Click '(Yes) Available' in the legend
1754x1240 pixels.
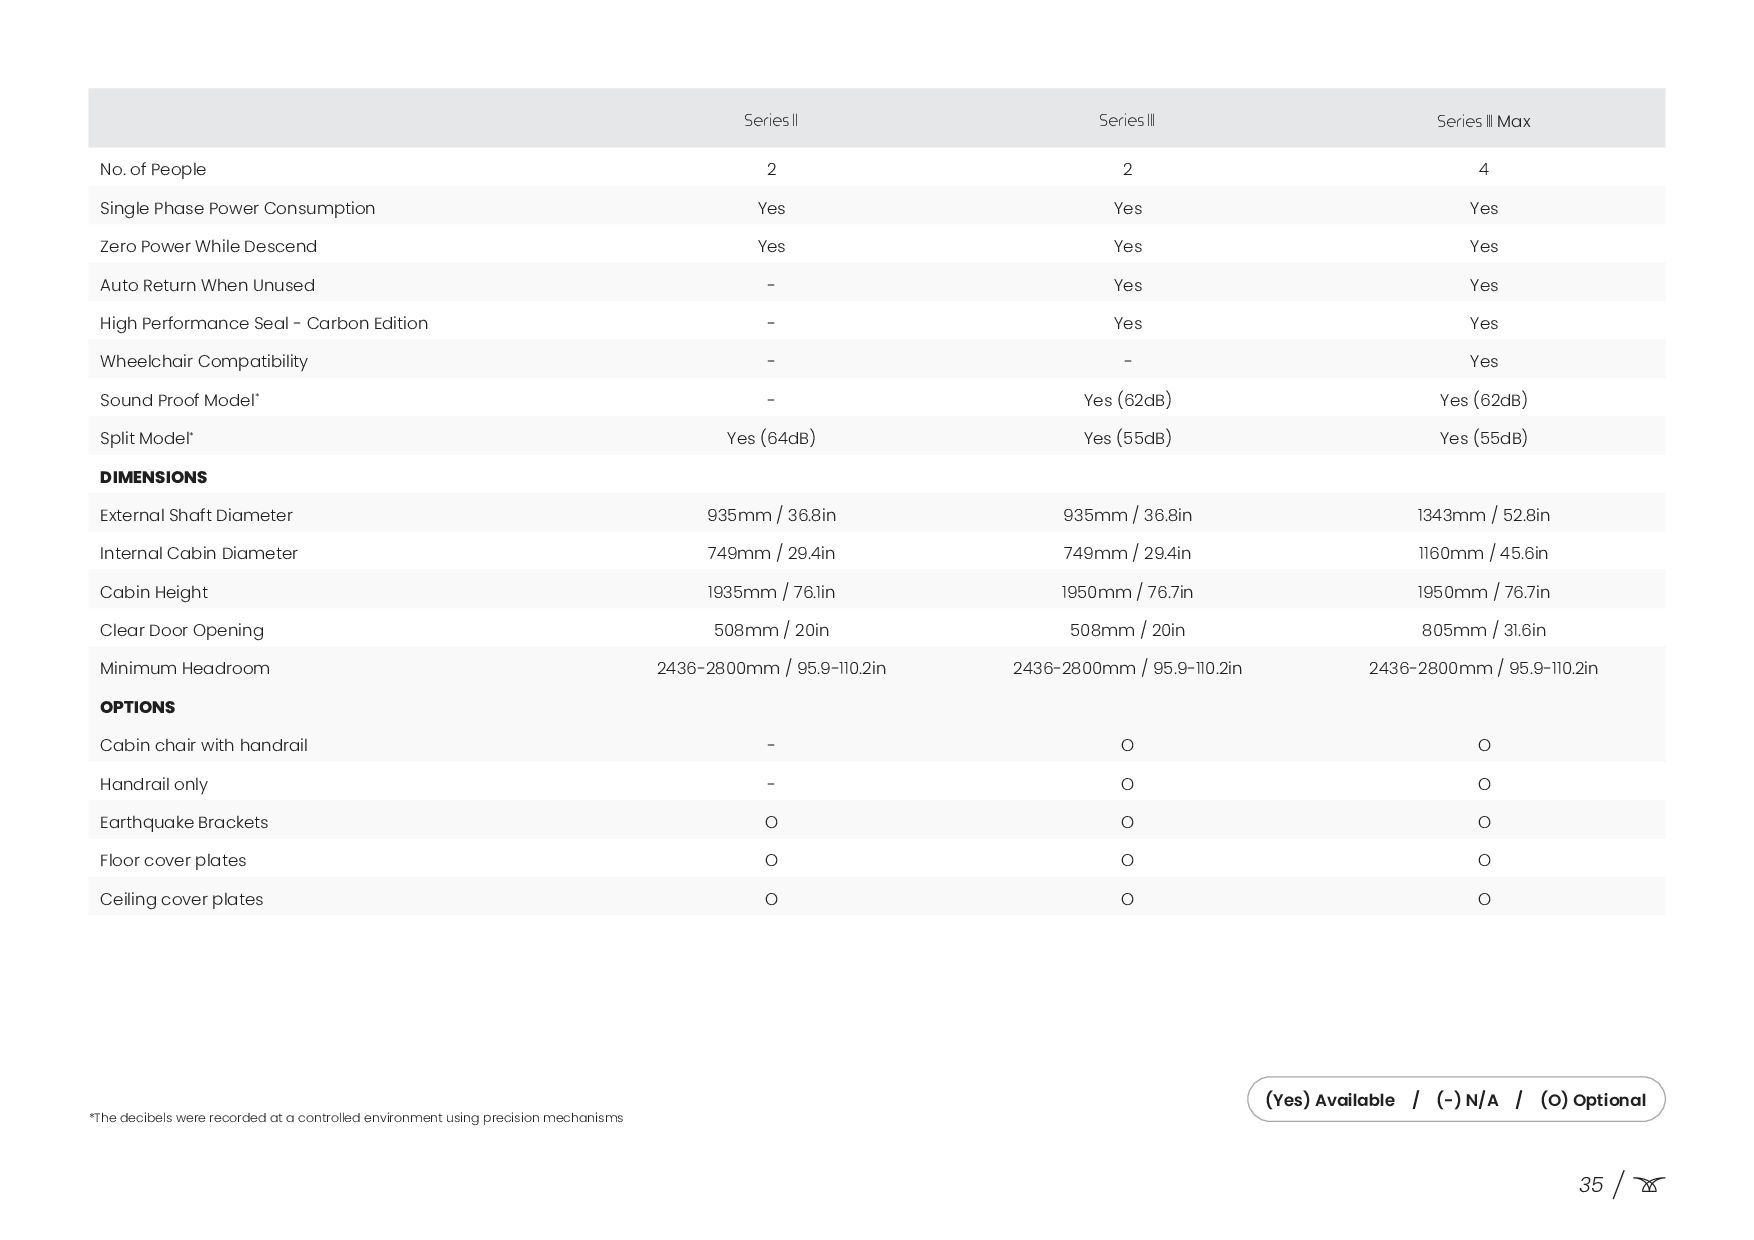1329,1100
